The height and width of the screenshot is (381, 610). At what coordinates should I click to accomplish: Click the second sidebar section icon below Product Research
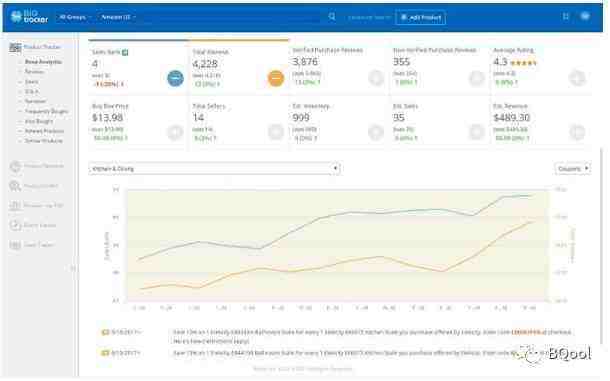[x=15, y=186]
